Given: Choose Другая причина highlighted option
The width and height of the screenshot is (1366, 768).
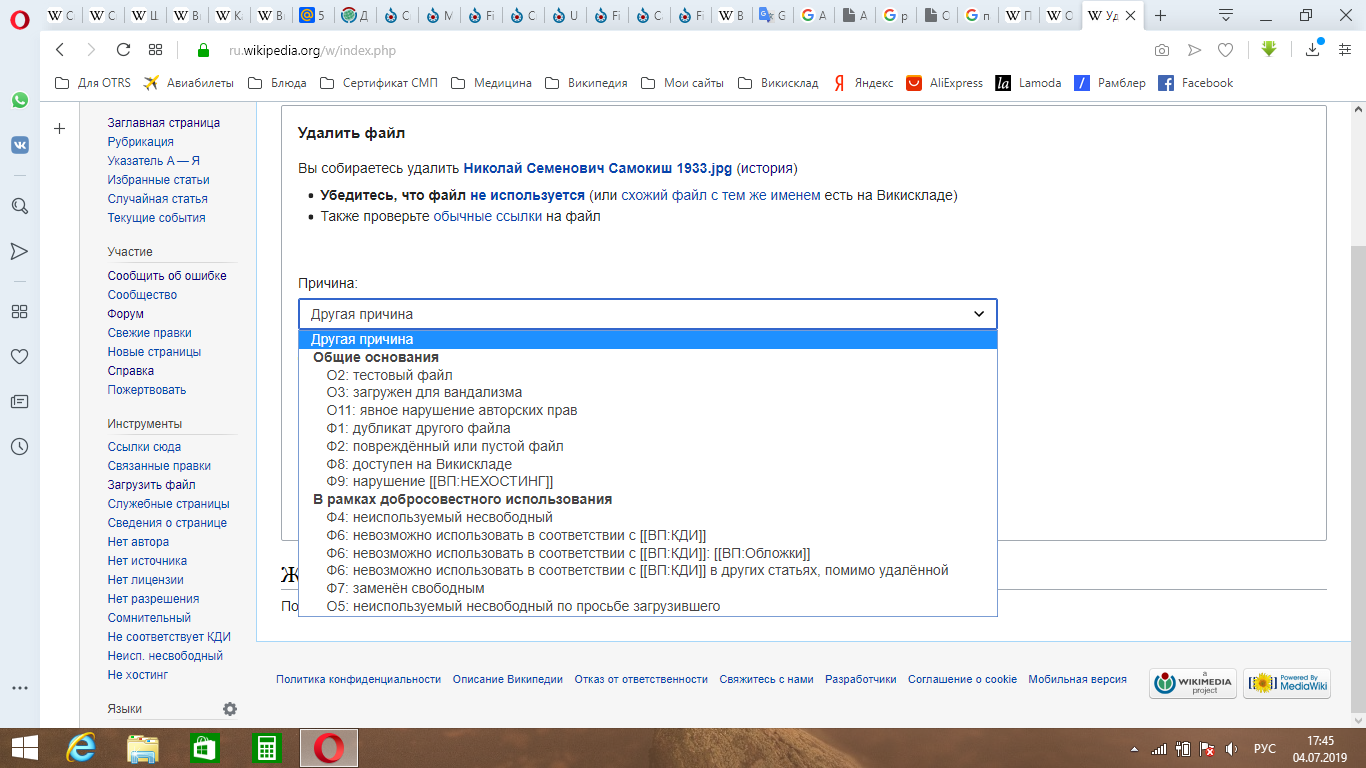Looking at the screenshot, I should [648, 339].
